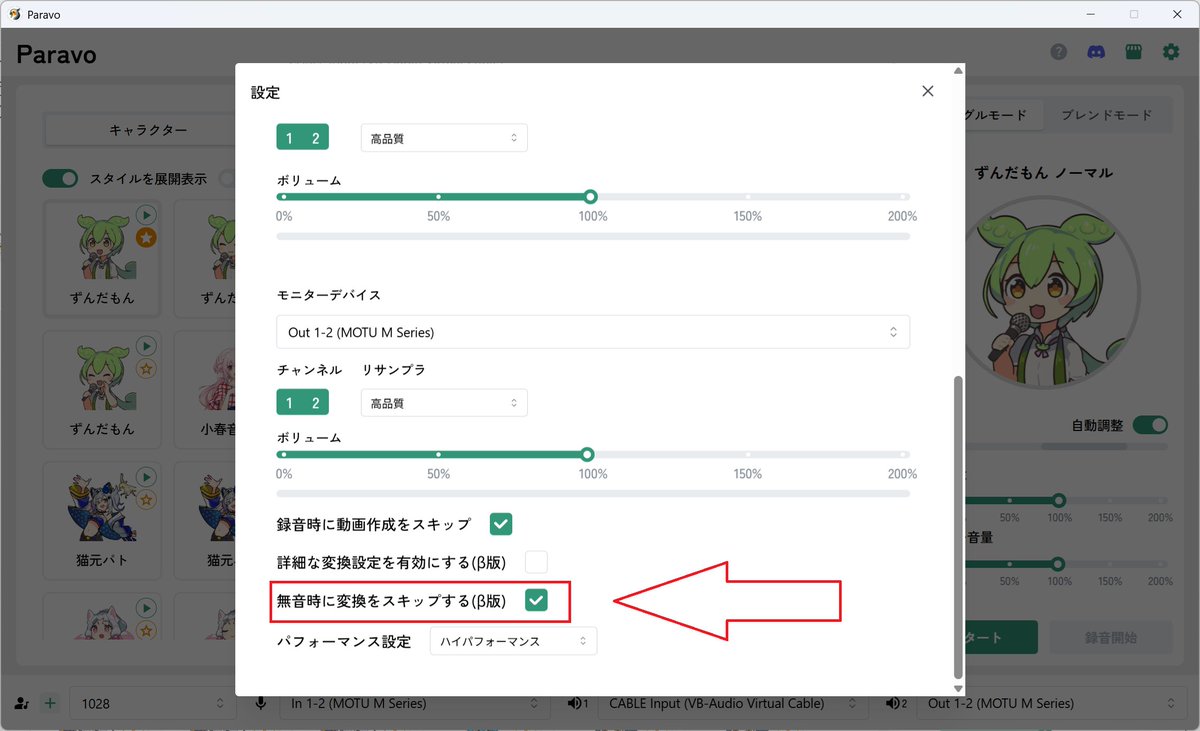
Task: Close the 設定 dialog with the X
Action: coord(928,91)
